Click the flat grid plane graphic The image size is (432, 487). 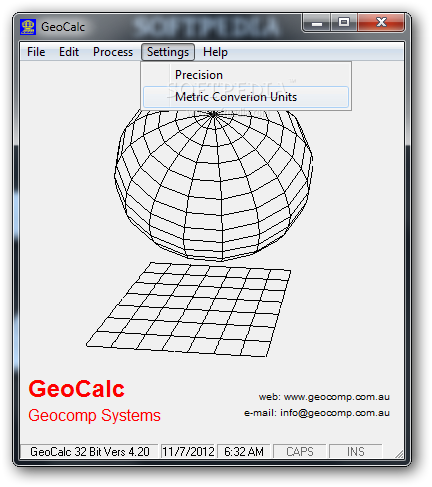[x=189, y=309]
